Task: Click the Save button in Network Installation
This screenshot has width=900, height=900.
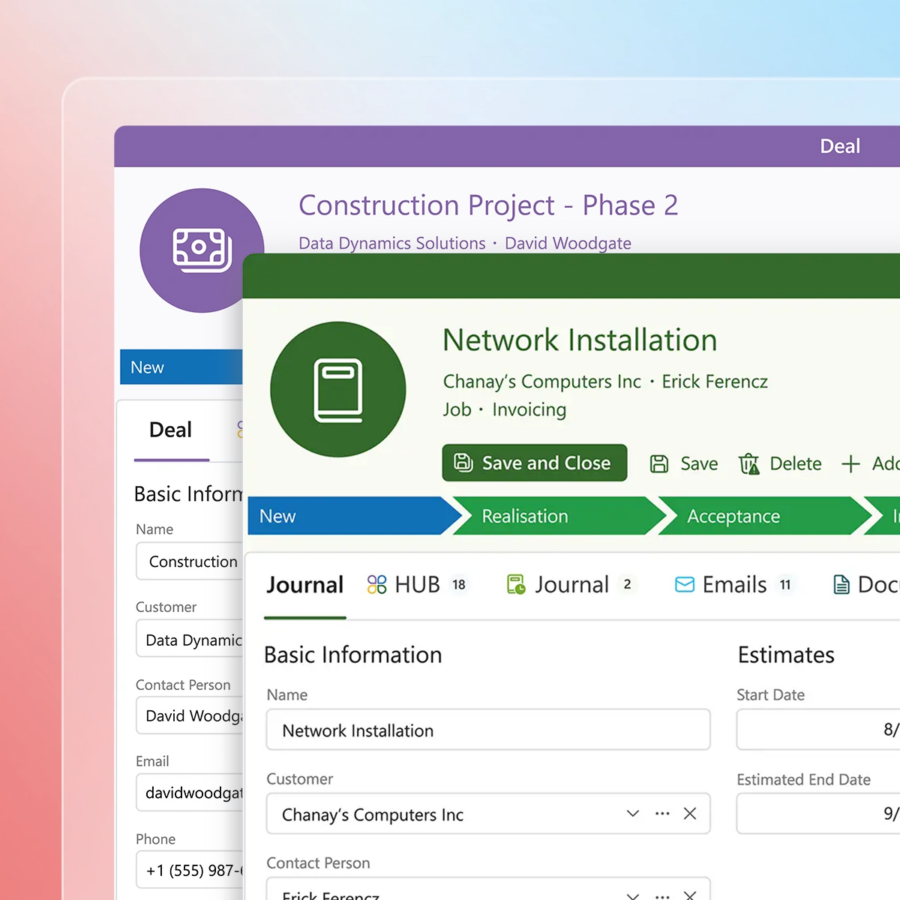Action: tap(684, 463)
